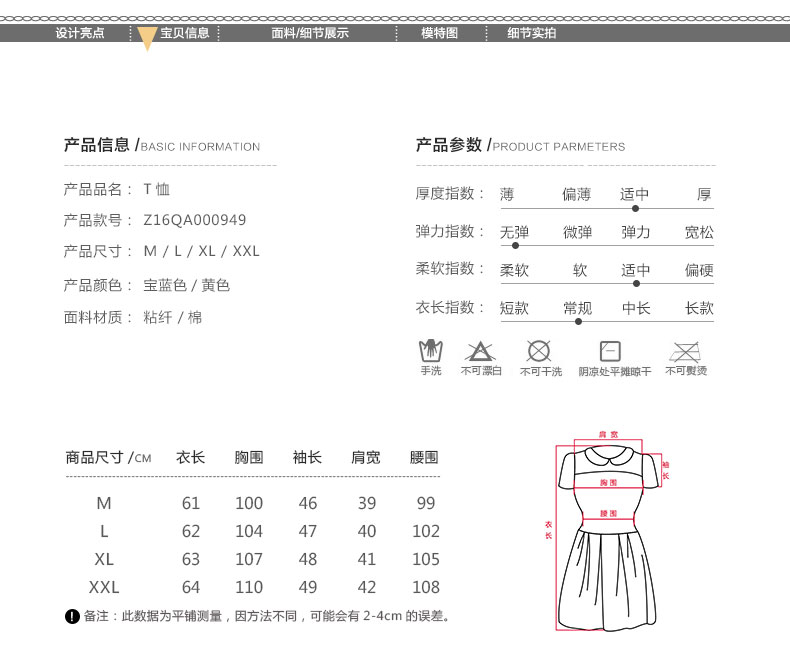Click the 胸围 column header in size table
This screenshot has width=790, height=647.
249,457
